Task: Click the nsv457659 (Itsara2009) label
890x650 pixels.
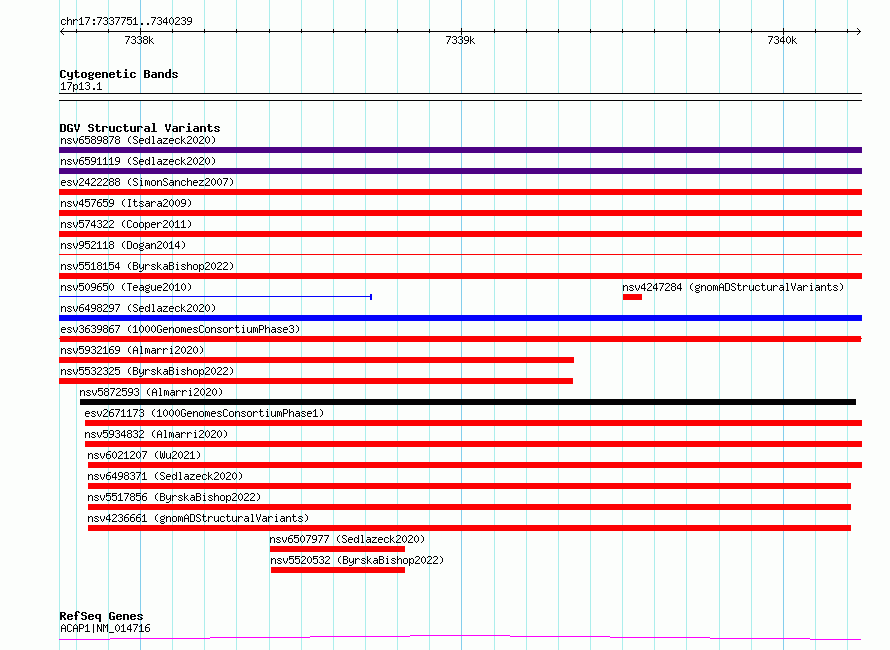Action: (125, 203)
